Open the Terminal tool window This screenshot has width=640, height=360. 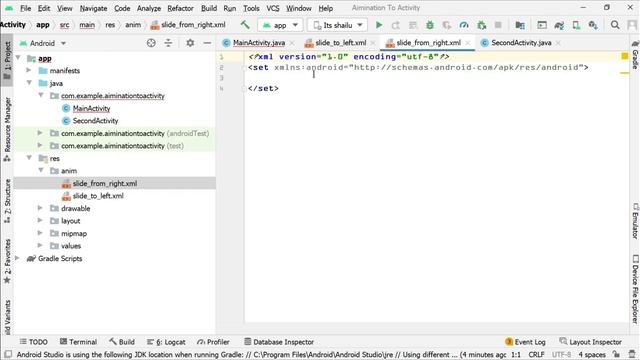[78, 342]
